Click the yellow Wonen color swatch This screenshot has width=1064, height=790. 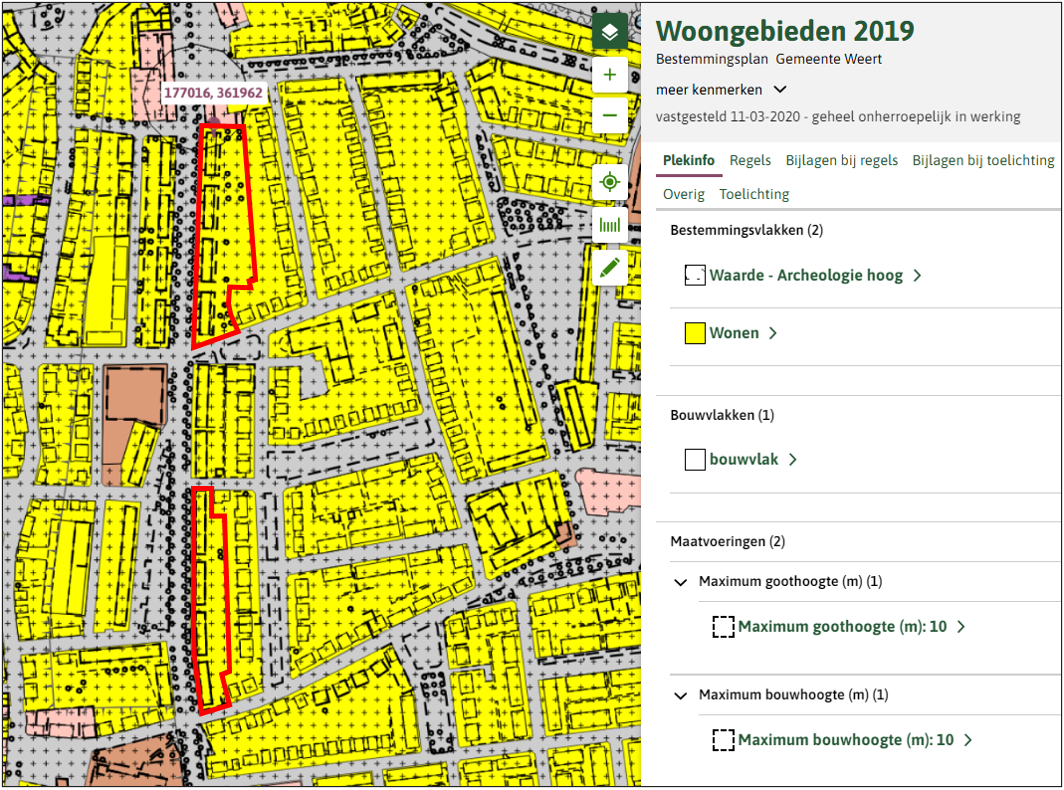tap(694, 333)
